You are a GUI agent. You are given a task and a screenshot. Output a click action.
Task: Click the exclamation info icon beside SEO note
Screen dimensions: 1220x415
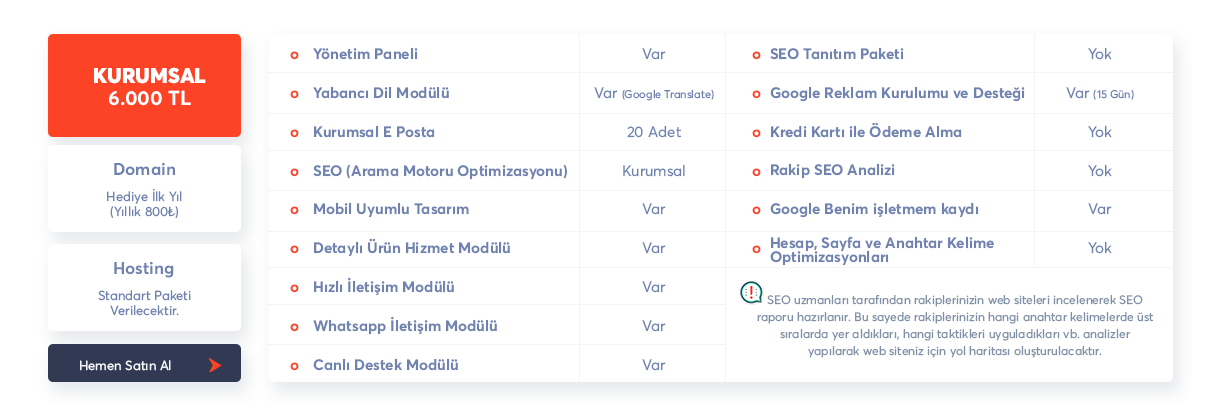point(751,292)
